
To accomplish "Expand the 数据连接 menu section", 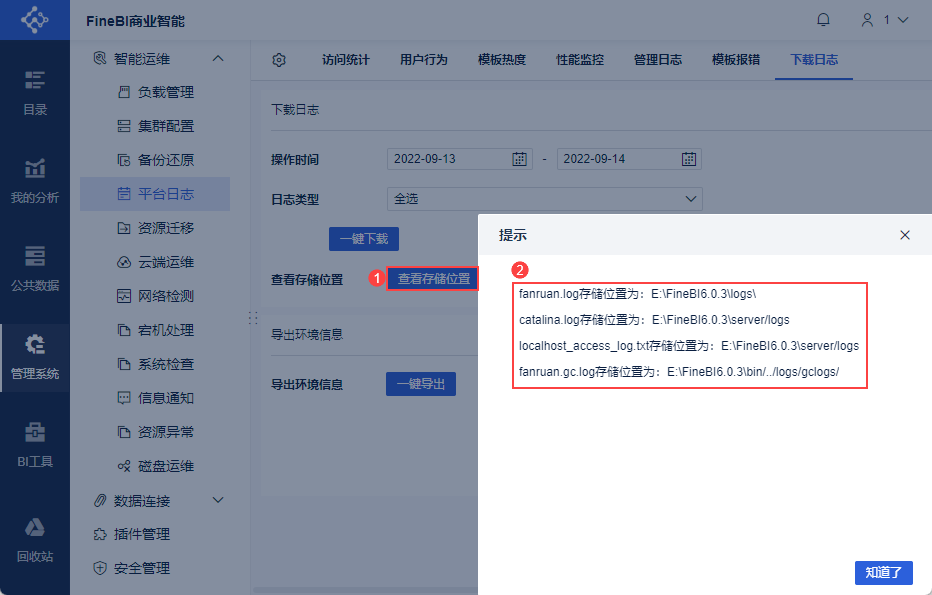I will tap(218, 500).
